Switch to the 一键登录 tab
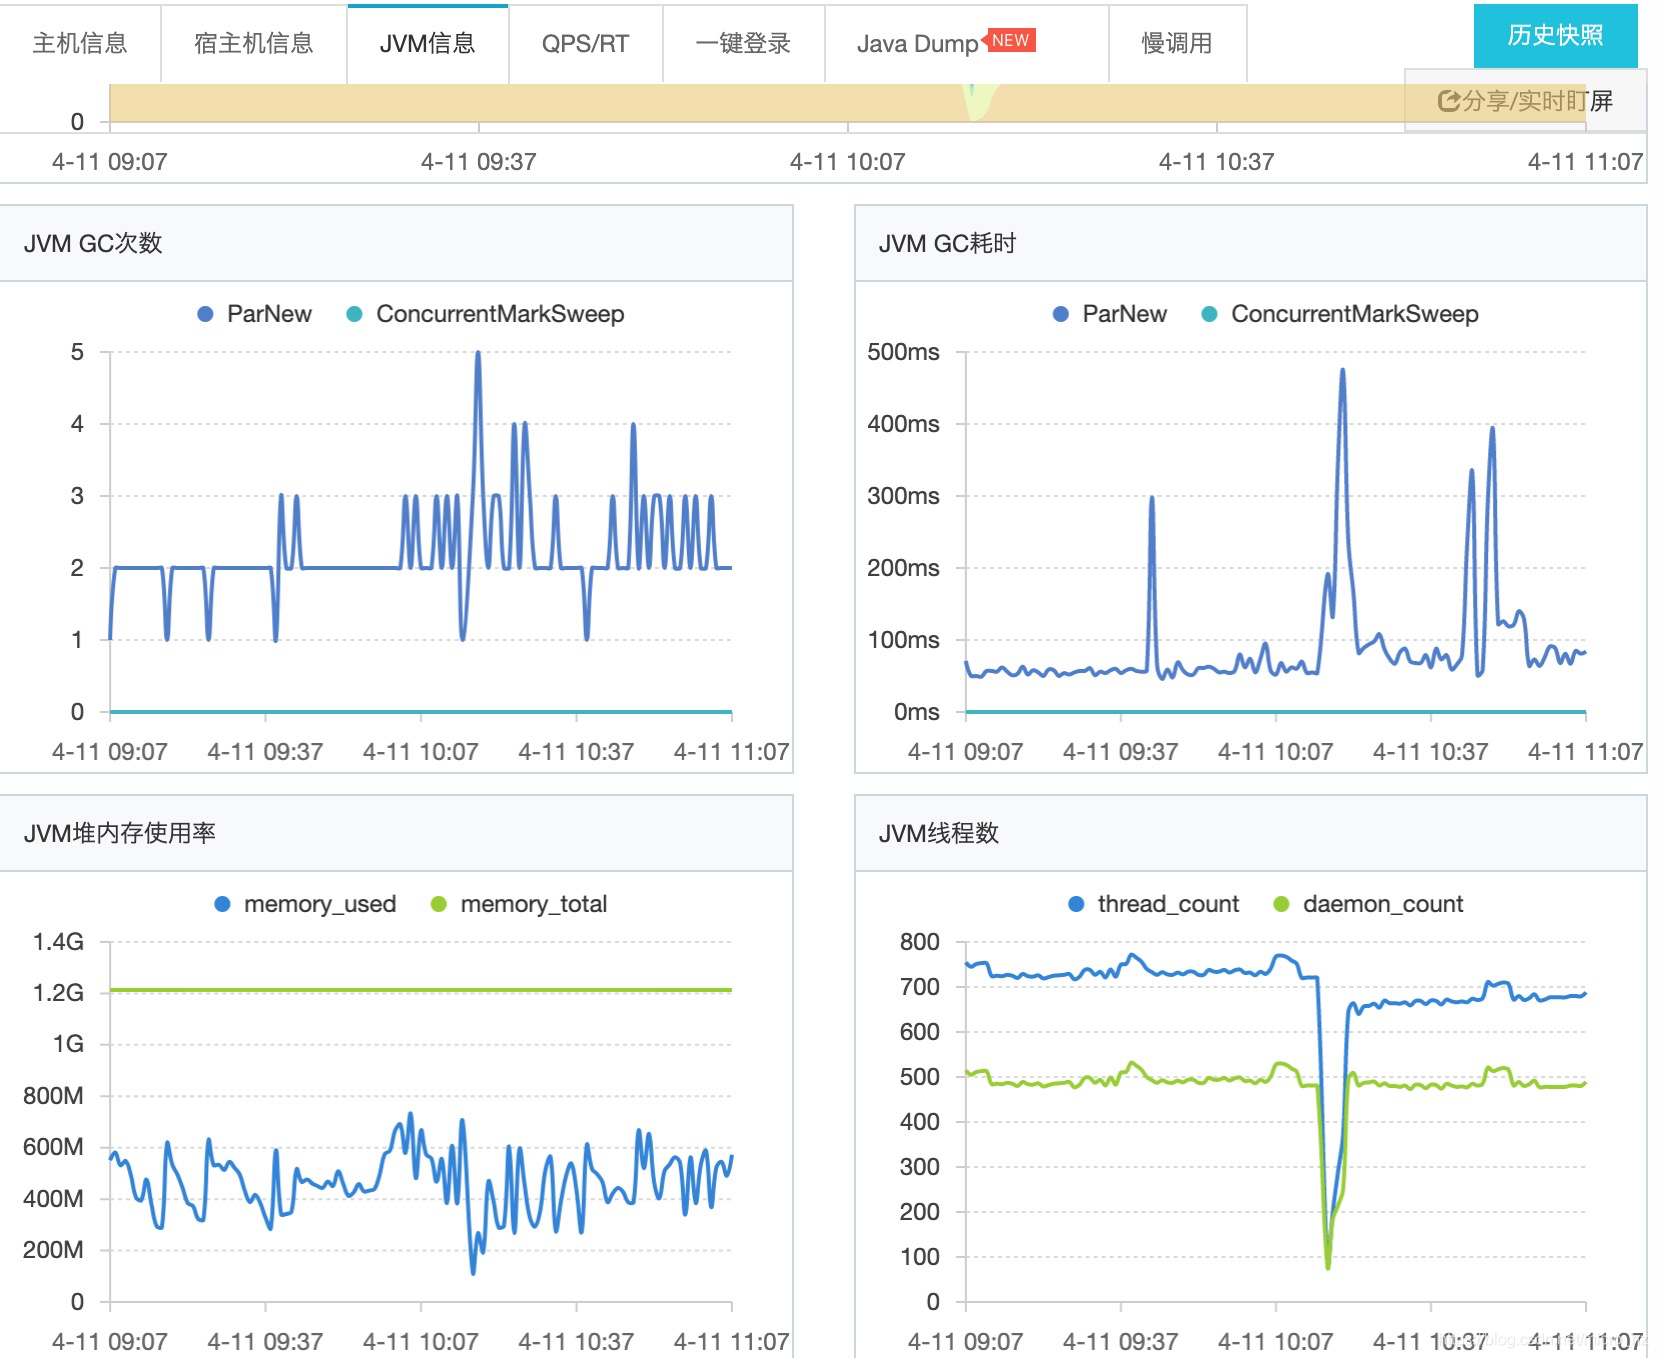The width and height of the screenshot is (1658, 1358). point(744,43)
